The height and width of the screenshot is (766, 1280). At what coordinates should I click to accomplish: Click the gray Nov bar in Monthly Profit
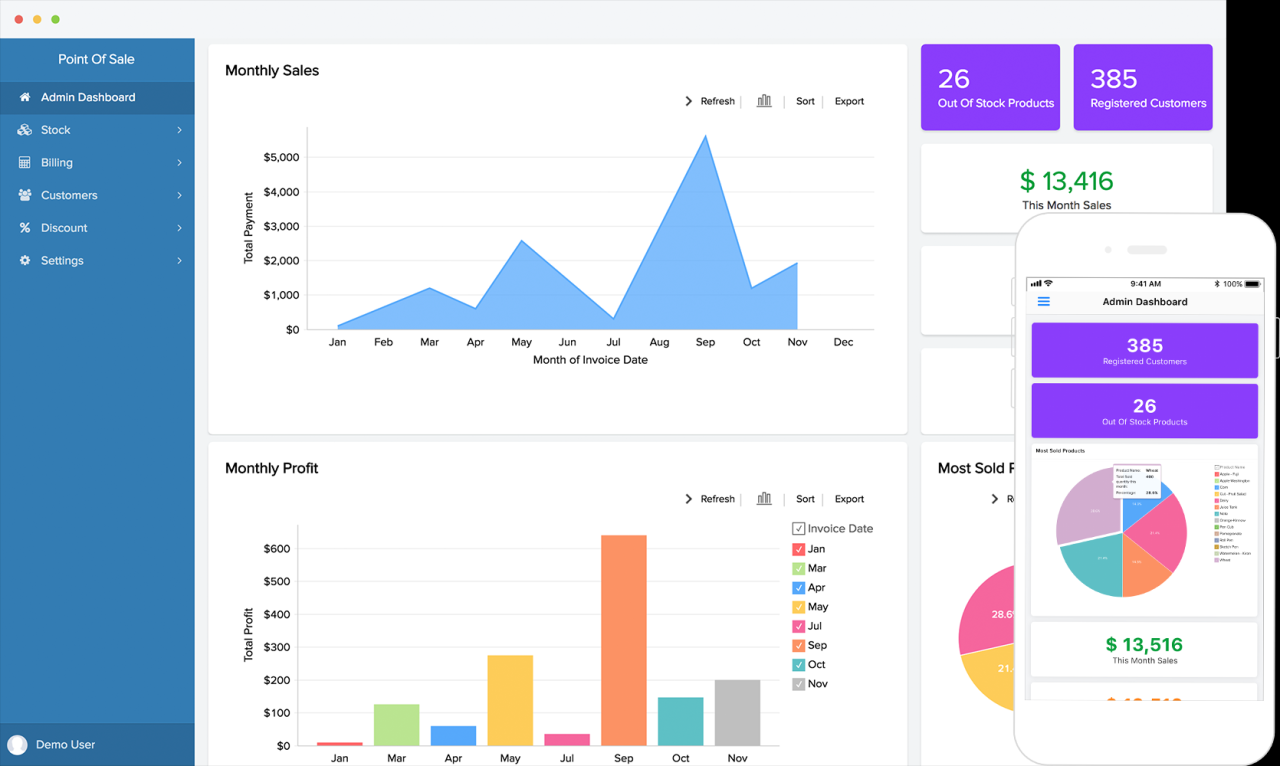click(737, 713)
